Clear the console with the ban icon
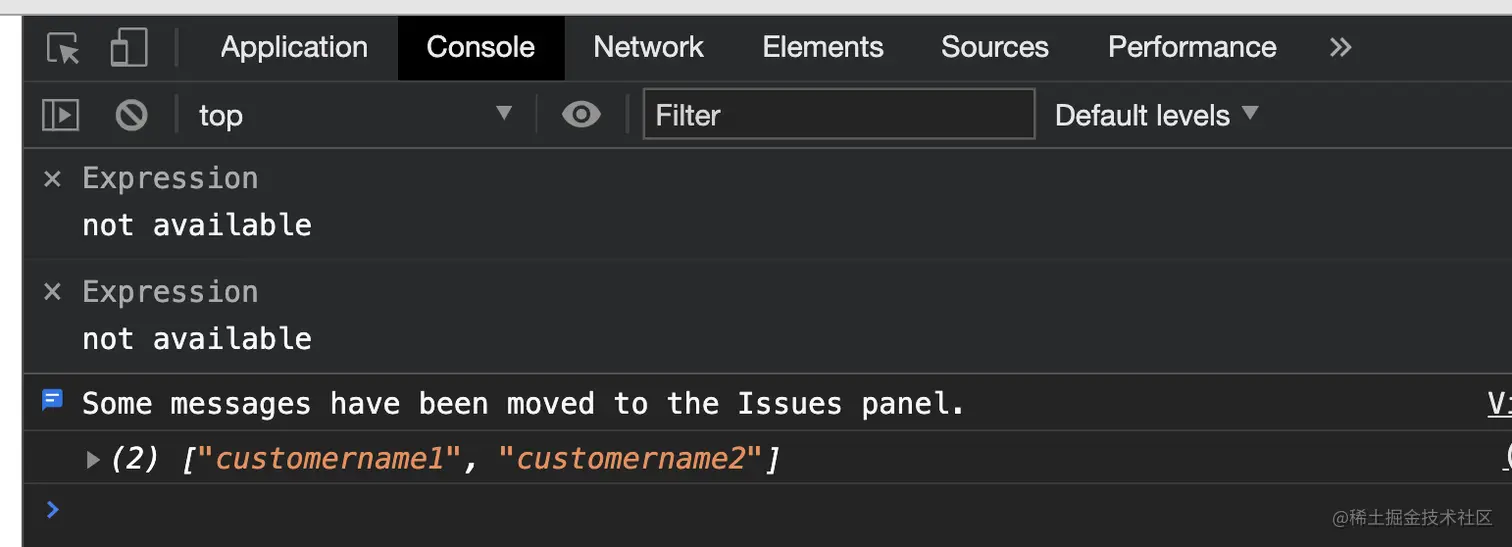 131,115
